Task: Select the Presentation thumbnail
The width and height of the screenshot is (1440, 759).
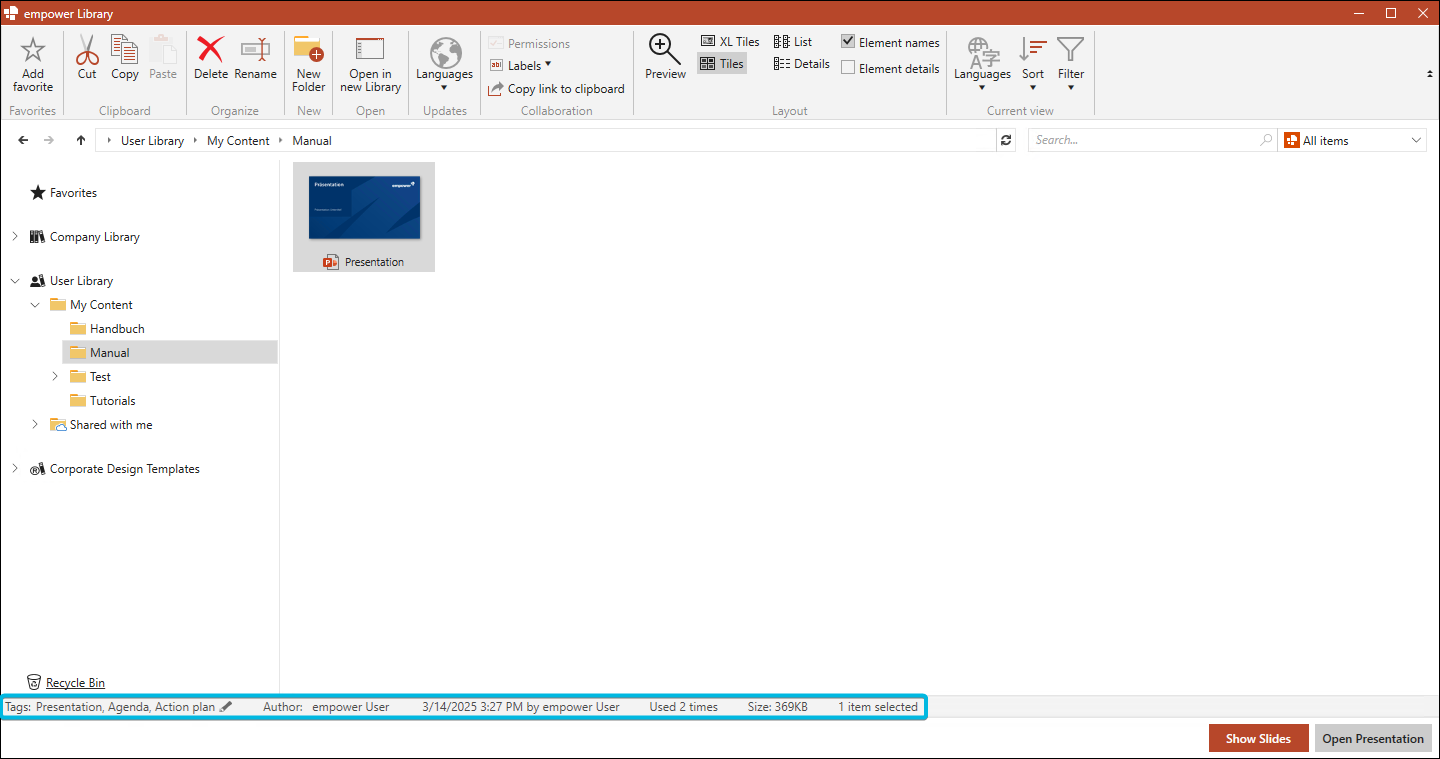Action: pyautogui.click(x=364, y=217)
